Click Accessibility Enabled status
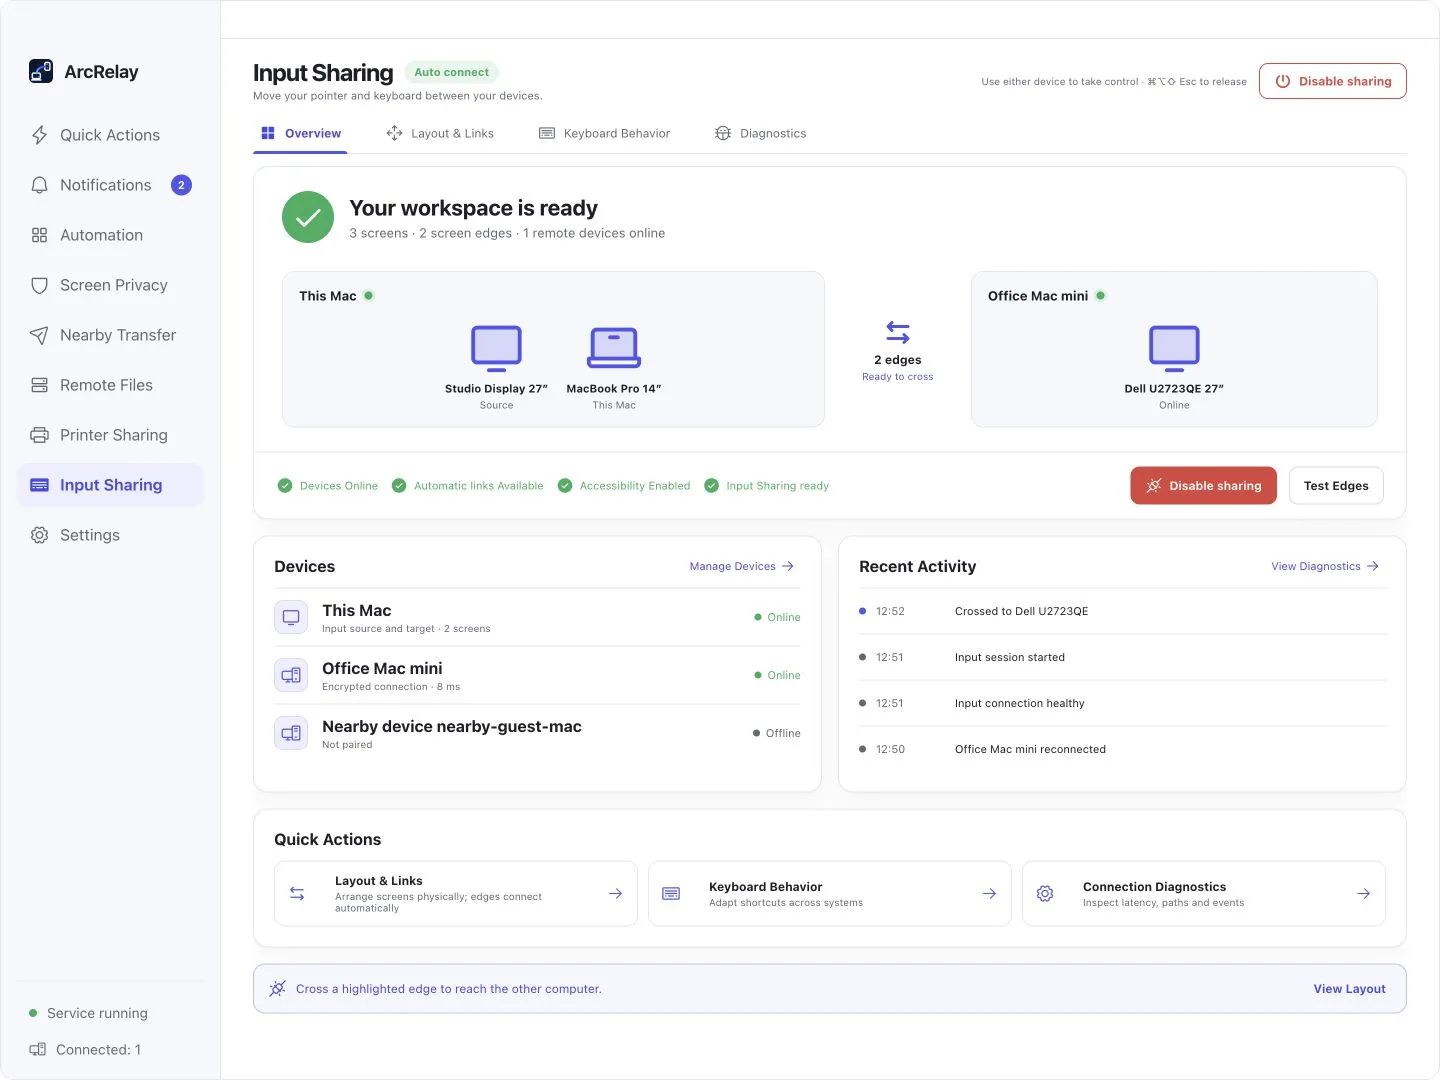 (624, 486)
